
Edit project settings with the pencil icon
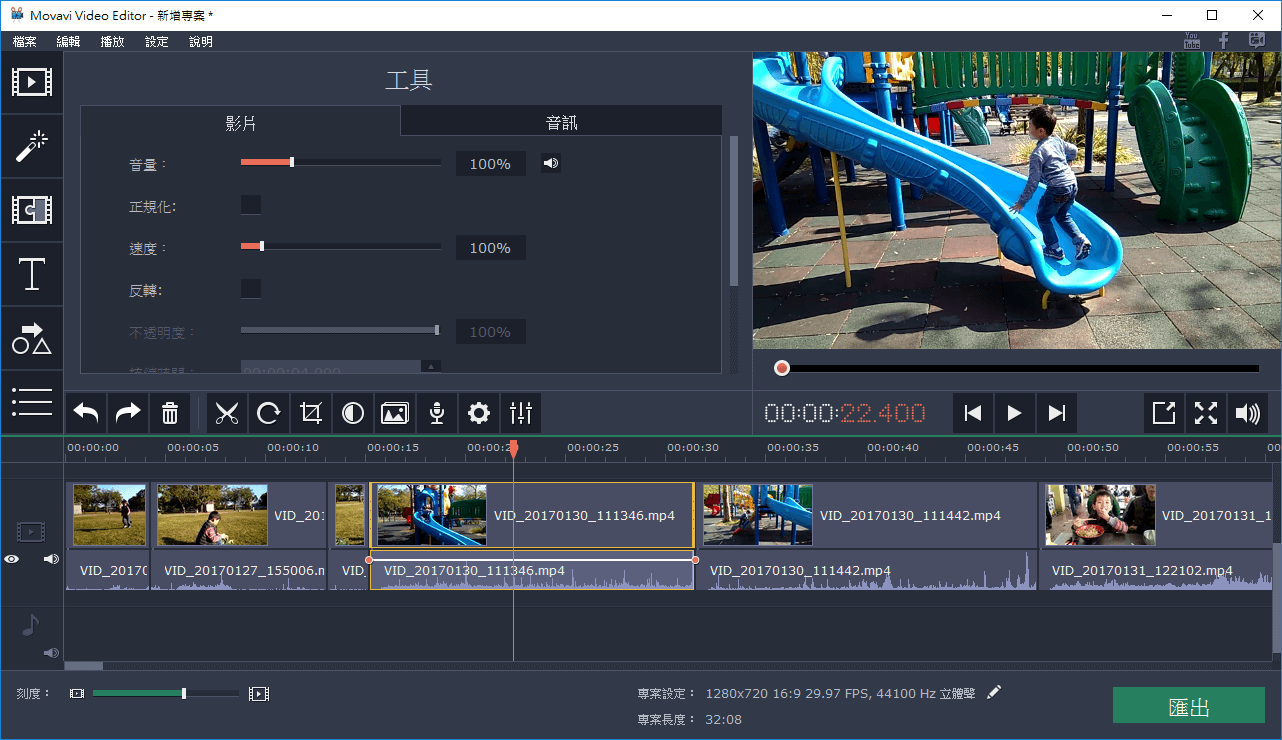[x=994, y=691]
